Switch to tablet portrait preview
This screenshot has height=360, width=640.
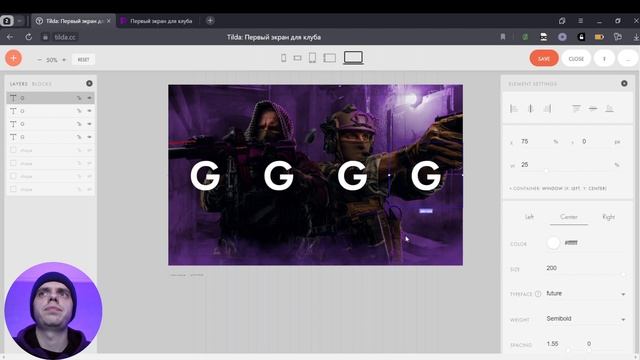[312, 58]
